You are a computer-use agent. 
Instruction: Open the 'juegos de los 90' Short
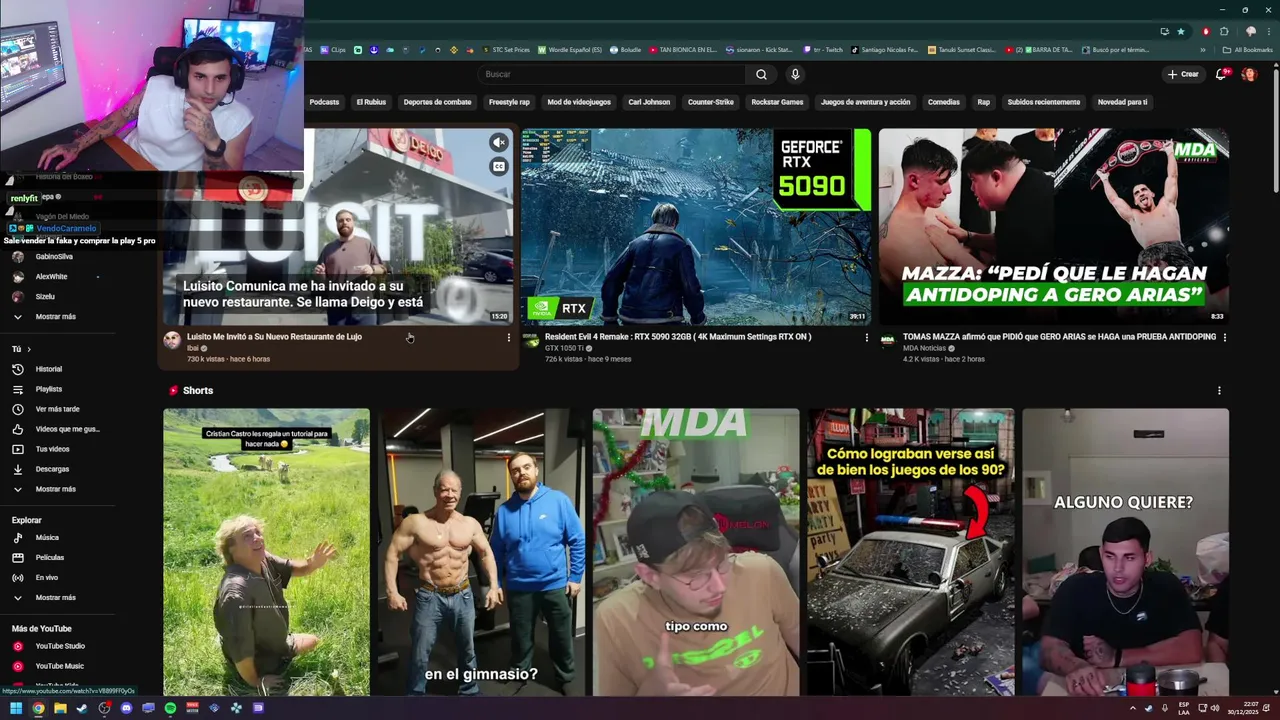tap(911, 552)
